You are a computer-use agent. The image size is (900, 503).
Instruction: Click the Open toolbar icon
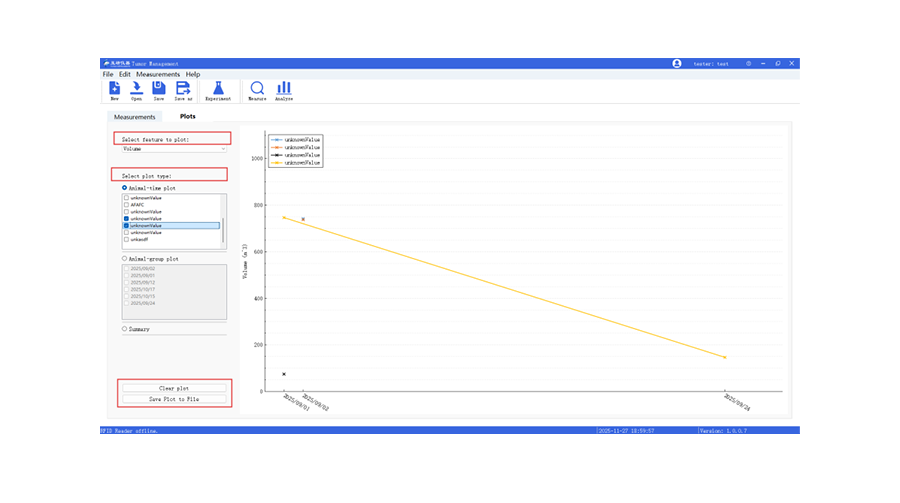(136, 89)
